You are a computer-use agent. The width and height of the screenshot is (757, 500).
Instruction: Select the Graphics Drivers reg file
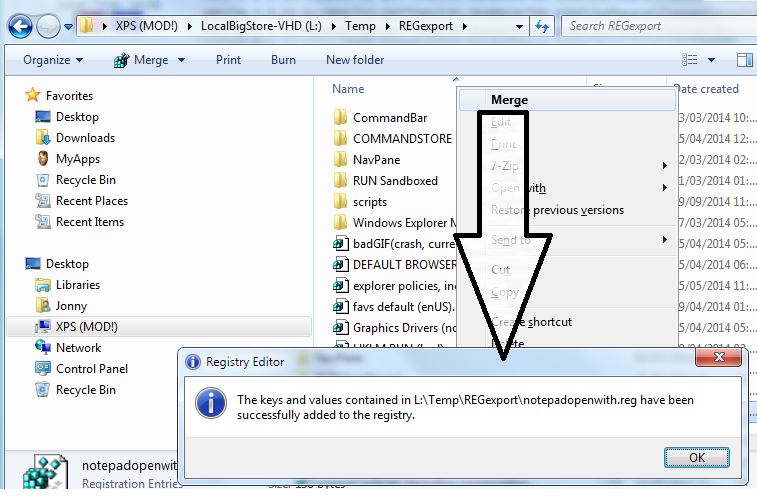pyautogui.click(x=395, y=328)
